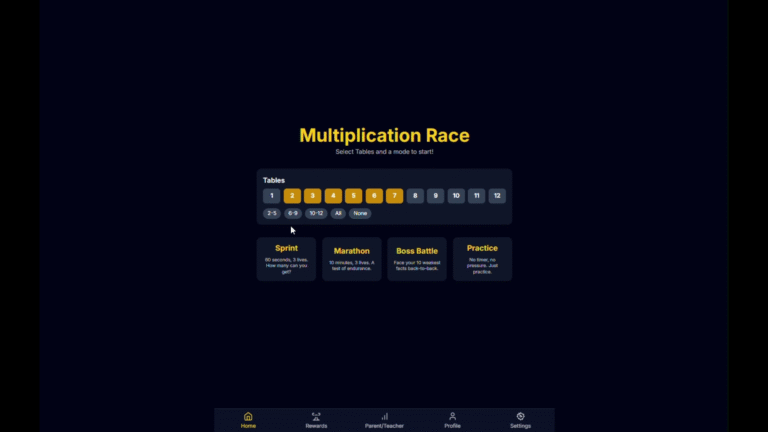Select All tables preset
The image size is (768, 432).
pos(338,213)
